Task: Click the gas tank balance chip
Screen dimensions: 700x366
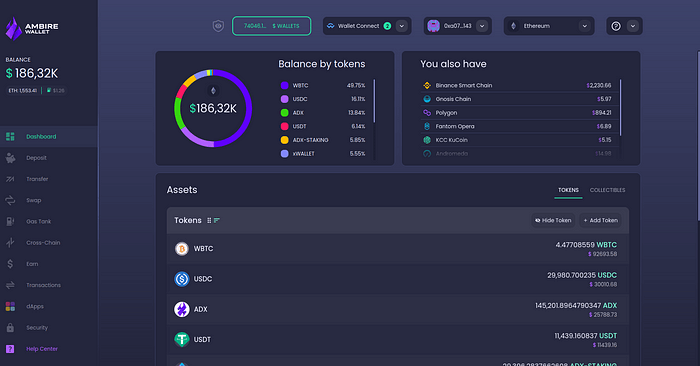Action: pyautogui.click(x=55, y=91)
